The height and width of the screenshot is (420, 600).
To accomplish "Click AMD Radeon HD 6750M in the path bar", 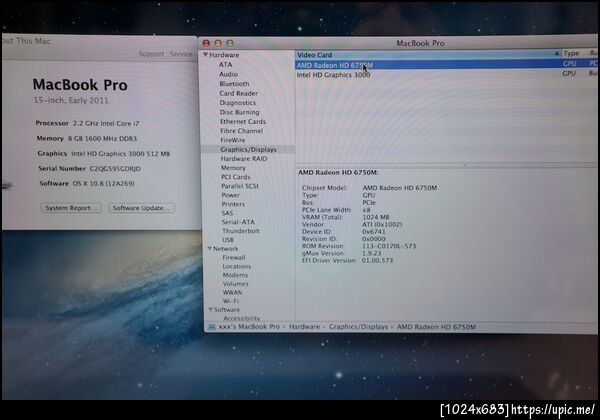I will [x=436, y=327].
